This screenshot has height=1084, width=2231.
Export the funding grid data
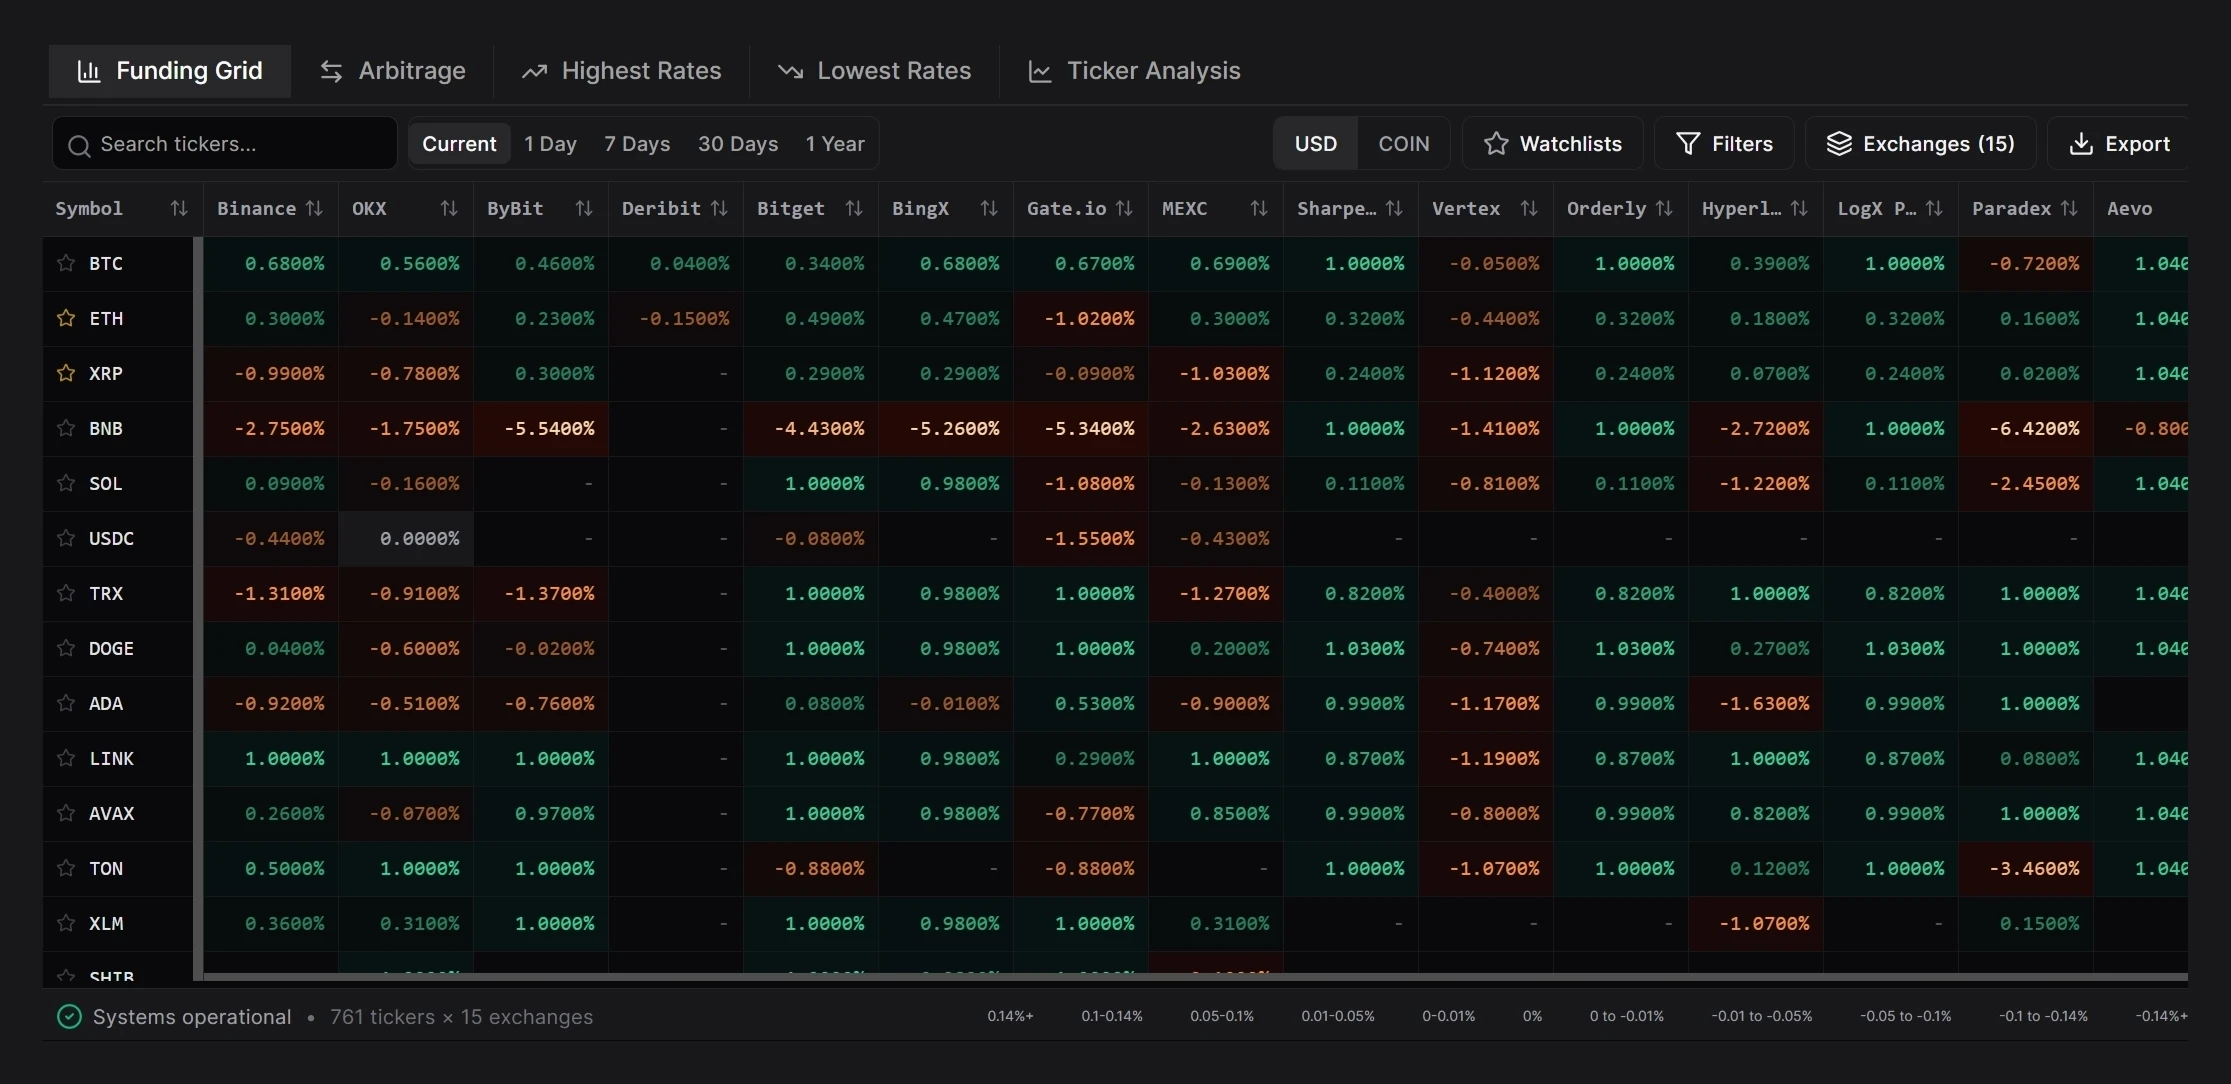[x=2118, y=144]
